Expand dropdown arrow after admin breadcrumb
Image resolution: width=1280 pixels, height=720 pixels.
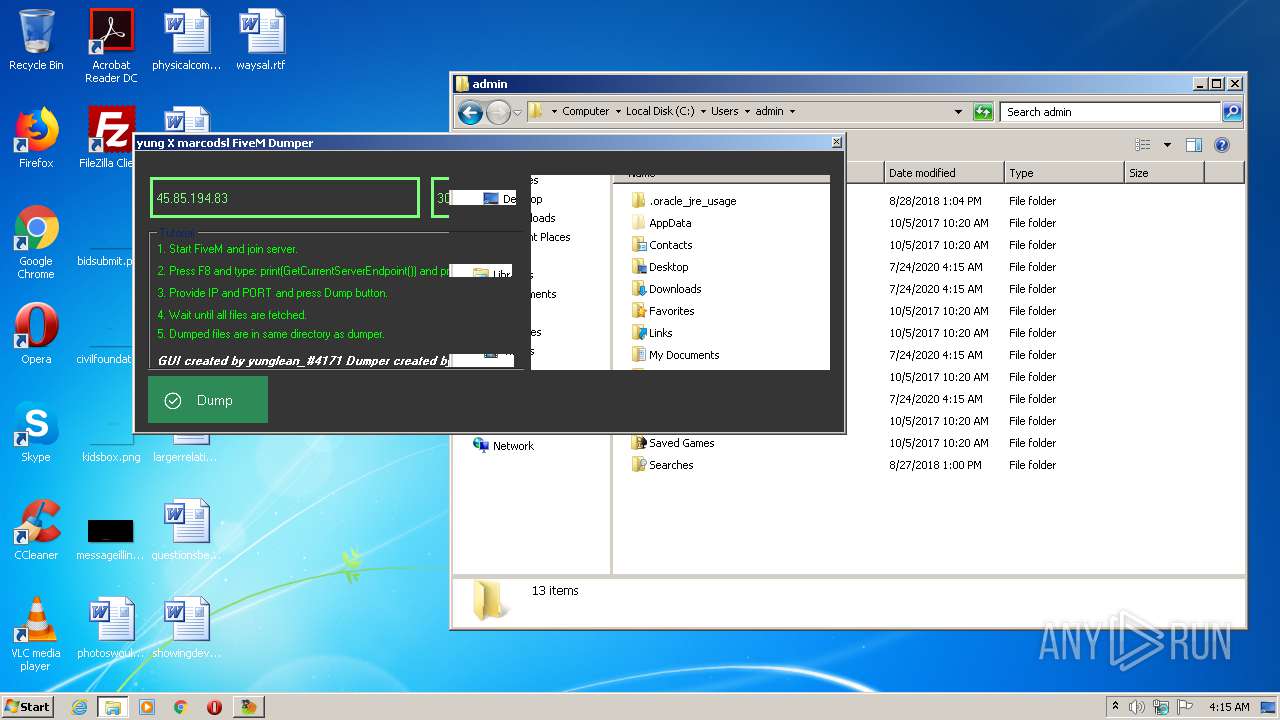coord(792,111)
